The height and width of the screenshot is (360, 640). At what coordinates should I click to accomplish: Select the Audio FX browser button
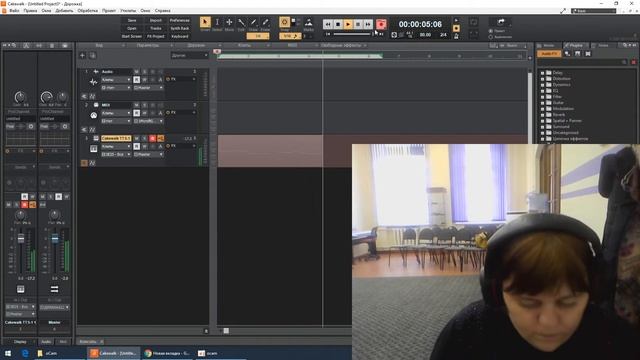coord(549,53)
